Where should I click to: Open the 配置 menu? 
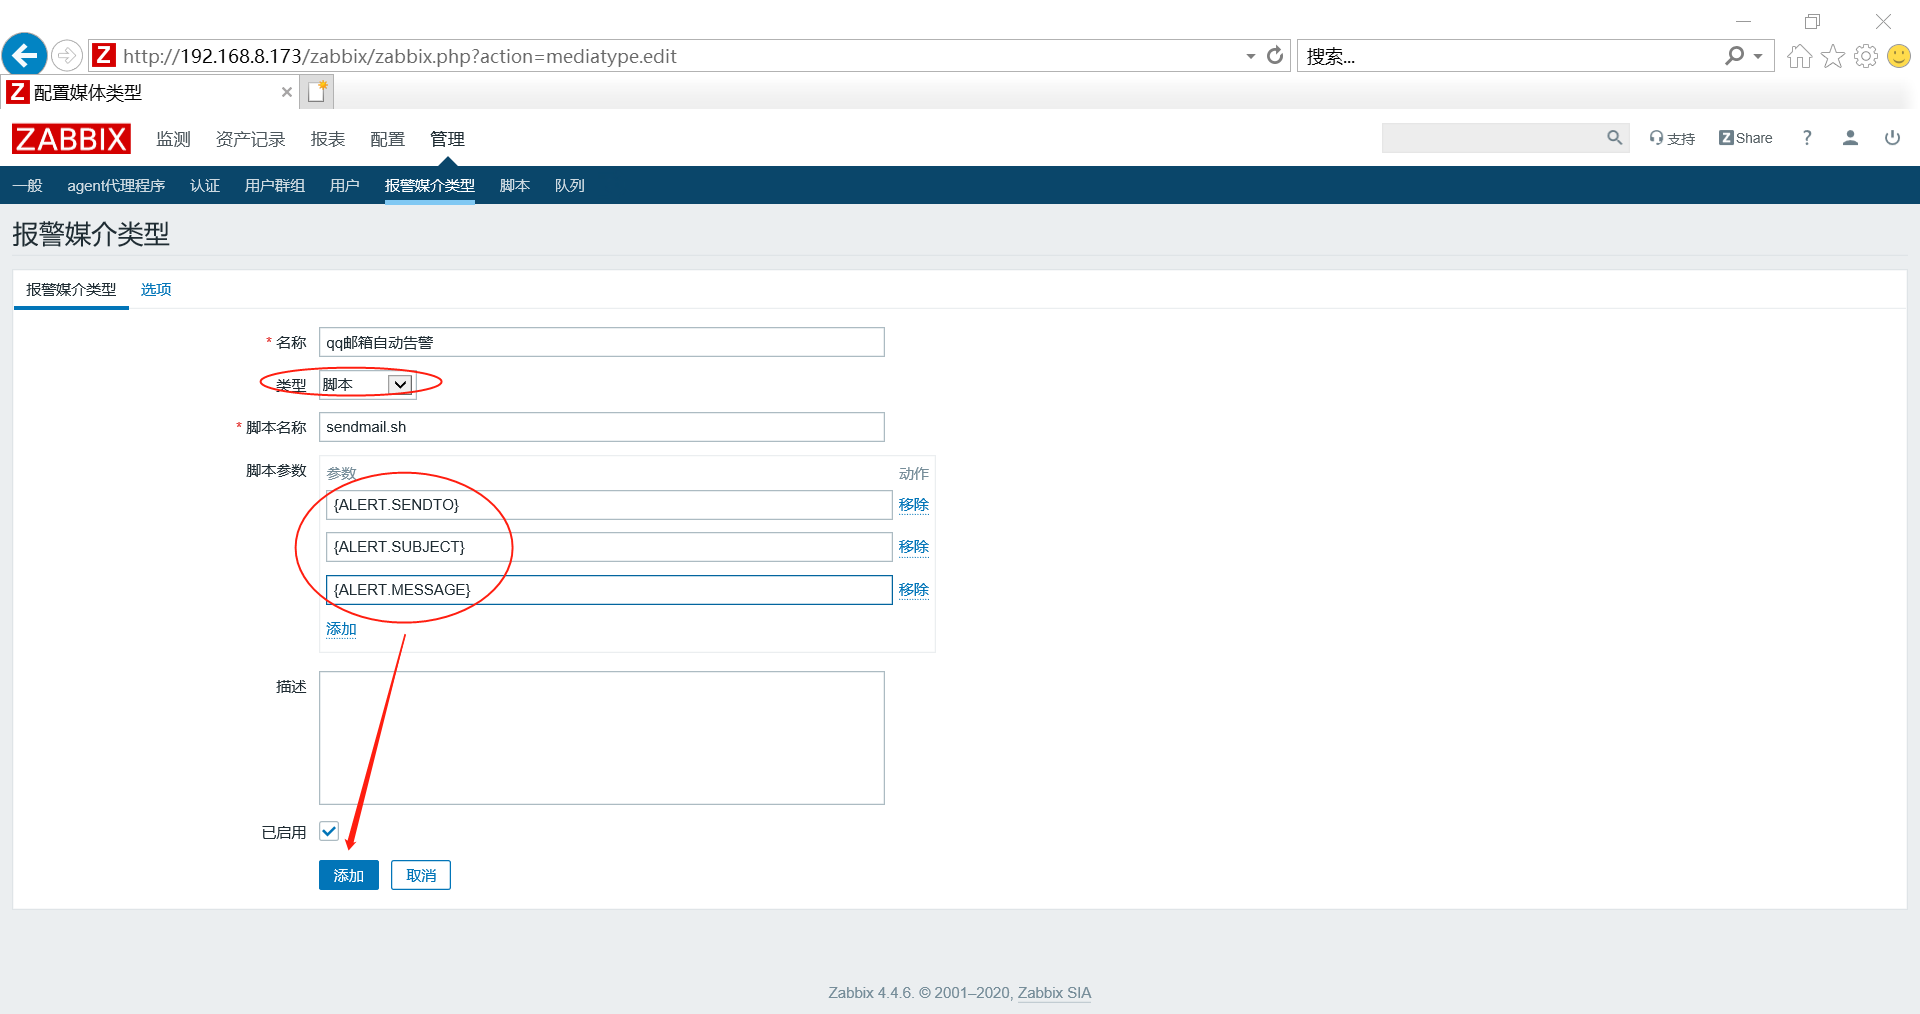click(x=388, y=139)
